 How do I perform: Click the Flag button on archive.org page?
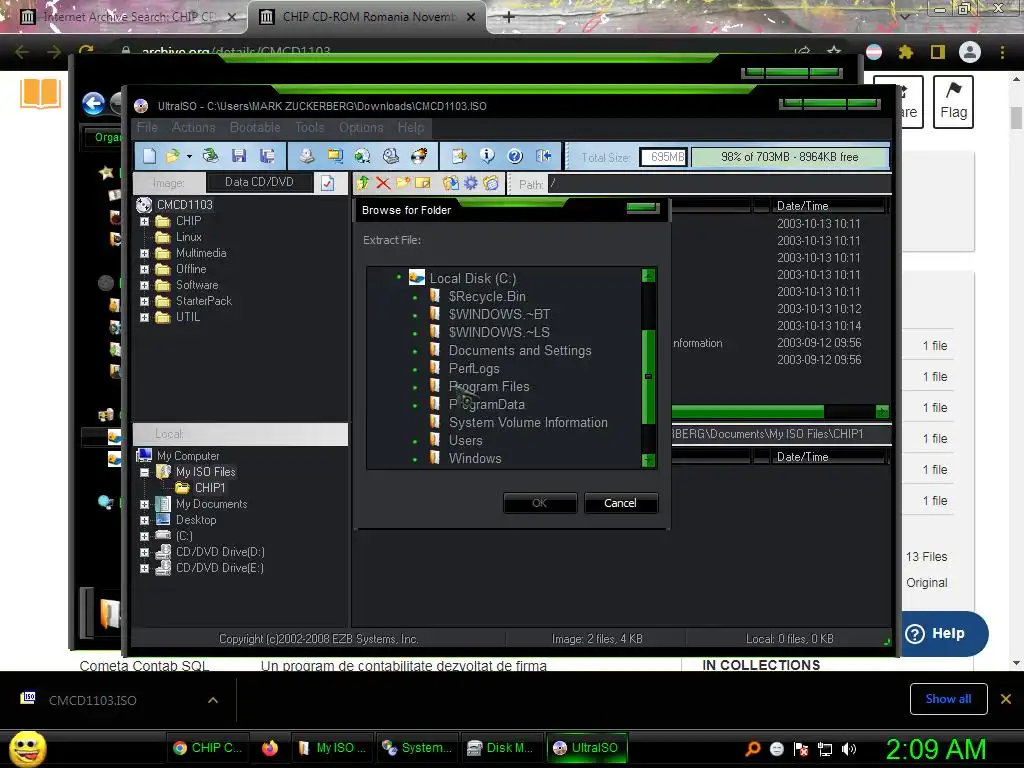click(953, 101)
